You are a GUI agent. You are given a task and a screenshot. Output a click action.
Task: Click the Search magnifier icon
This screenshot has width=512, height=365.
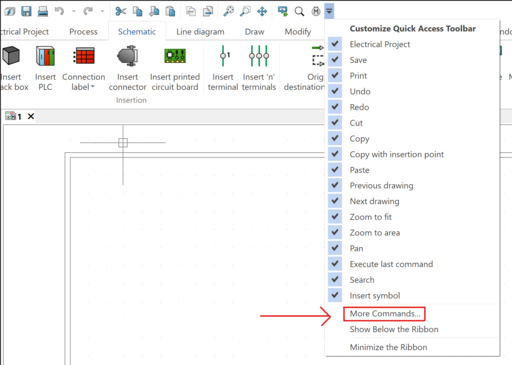299,11
